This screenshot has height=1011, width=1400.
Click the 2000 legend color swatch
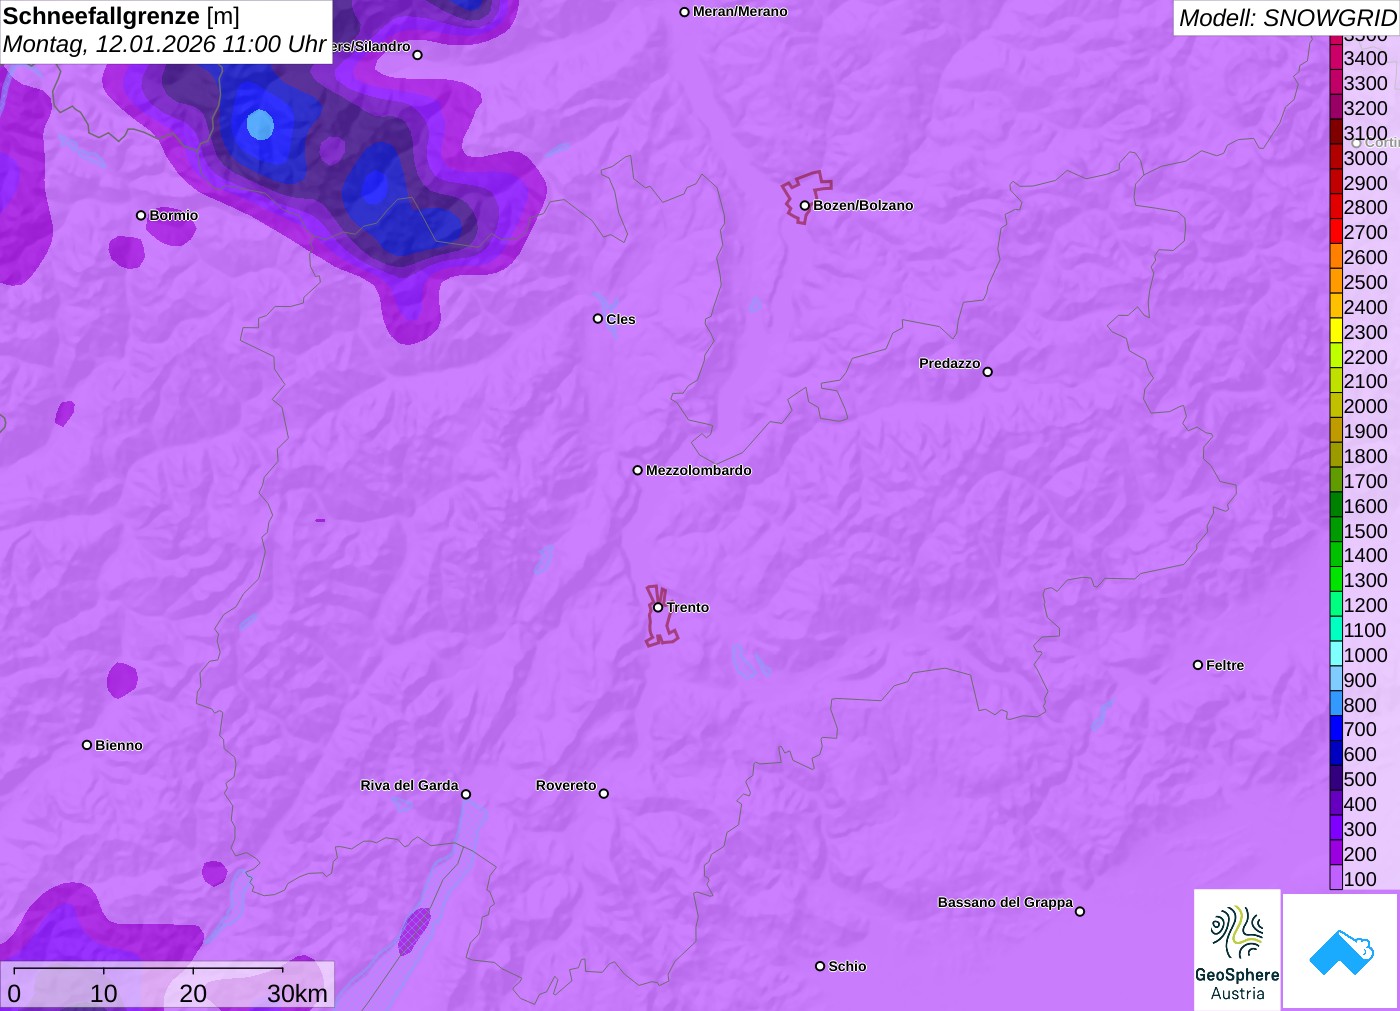click(x=1336, y=406)
